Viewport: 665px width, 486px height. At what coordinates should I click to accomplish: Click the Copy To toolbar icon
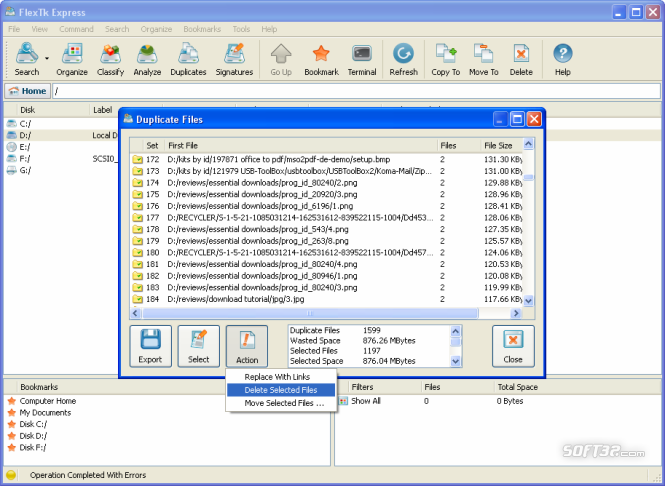click(x=445, y=59)
